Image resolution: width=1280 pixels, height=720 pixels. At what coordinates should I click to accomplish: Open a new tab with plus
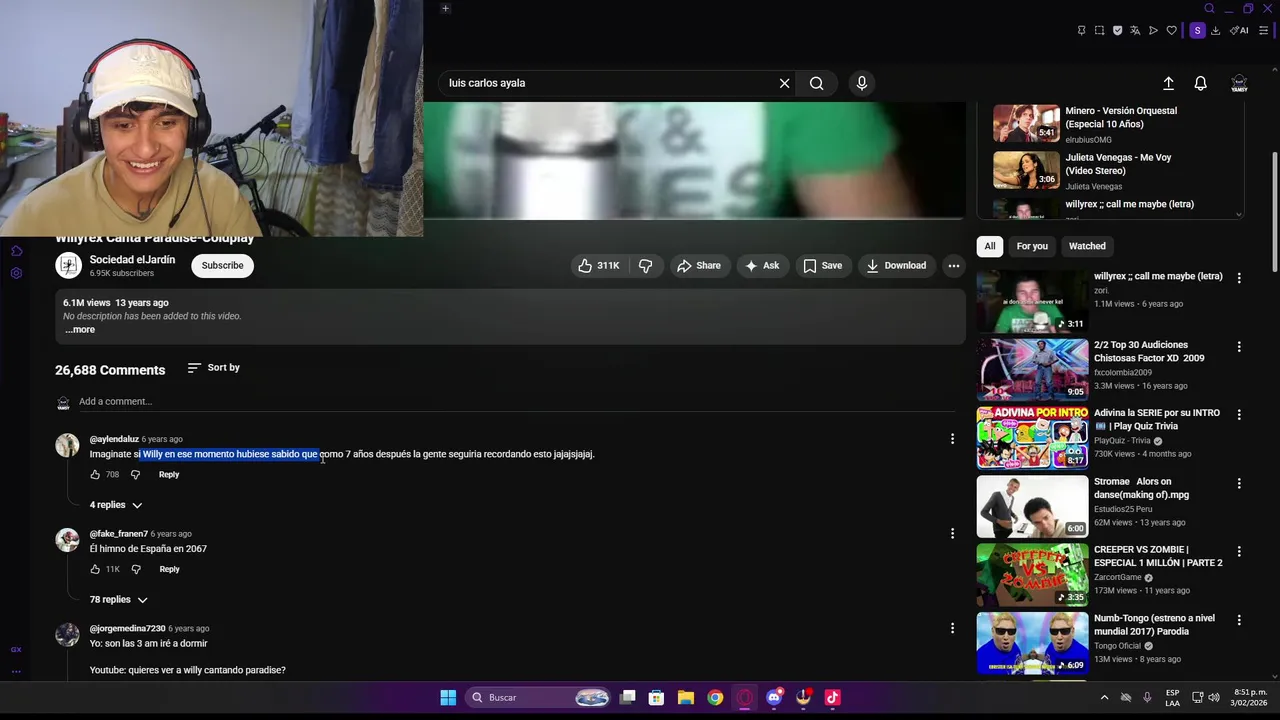pyautogui.click(x=445, y=9)
